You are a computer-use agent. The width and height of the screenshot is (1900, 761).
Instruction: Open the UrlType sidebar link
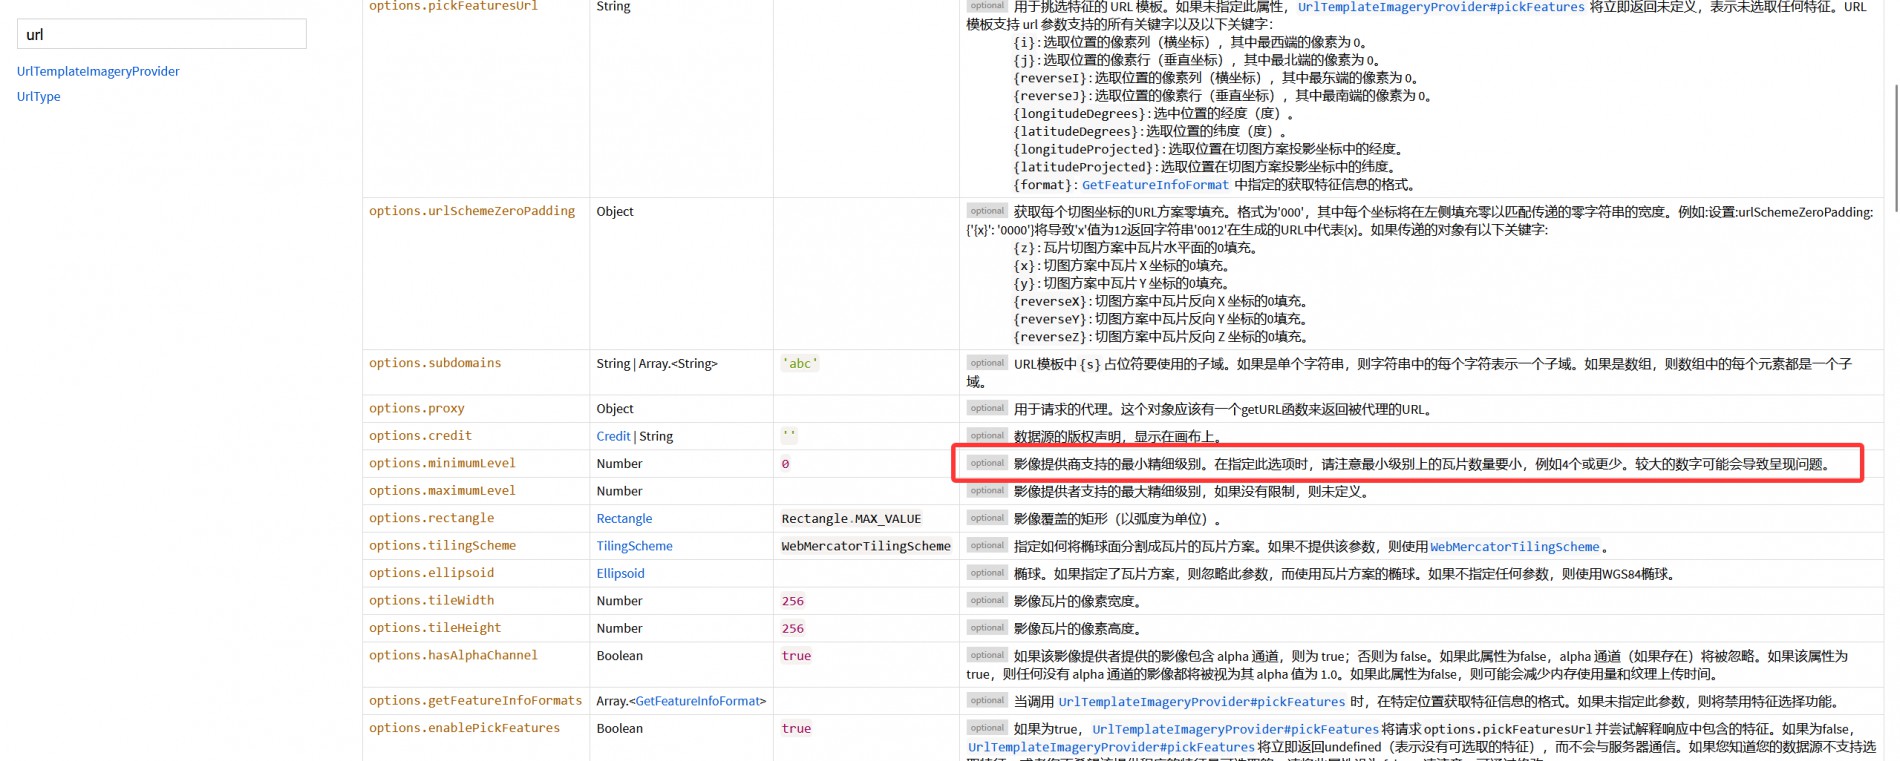tap(39, 96)
